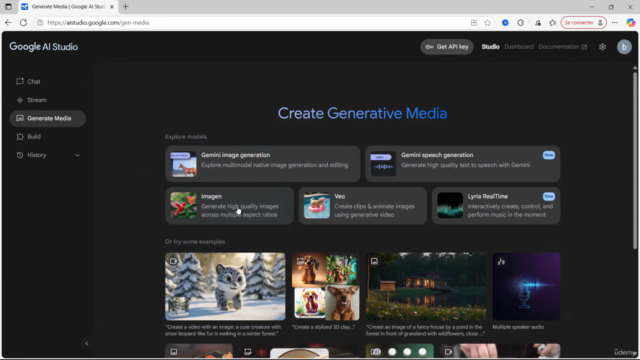Viewport: 640px width, 360px height.
Task: Reload the page with the refresh icon
Action: [x=23, y=23]
